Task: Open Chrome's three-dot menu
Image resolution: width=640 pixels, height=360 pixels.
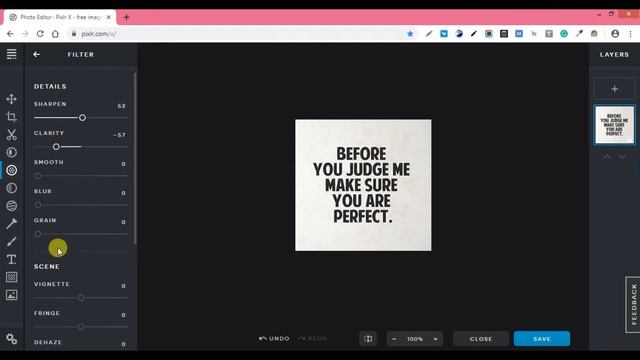Action: pos(630,34)
